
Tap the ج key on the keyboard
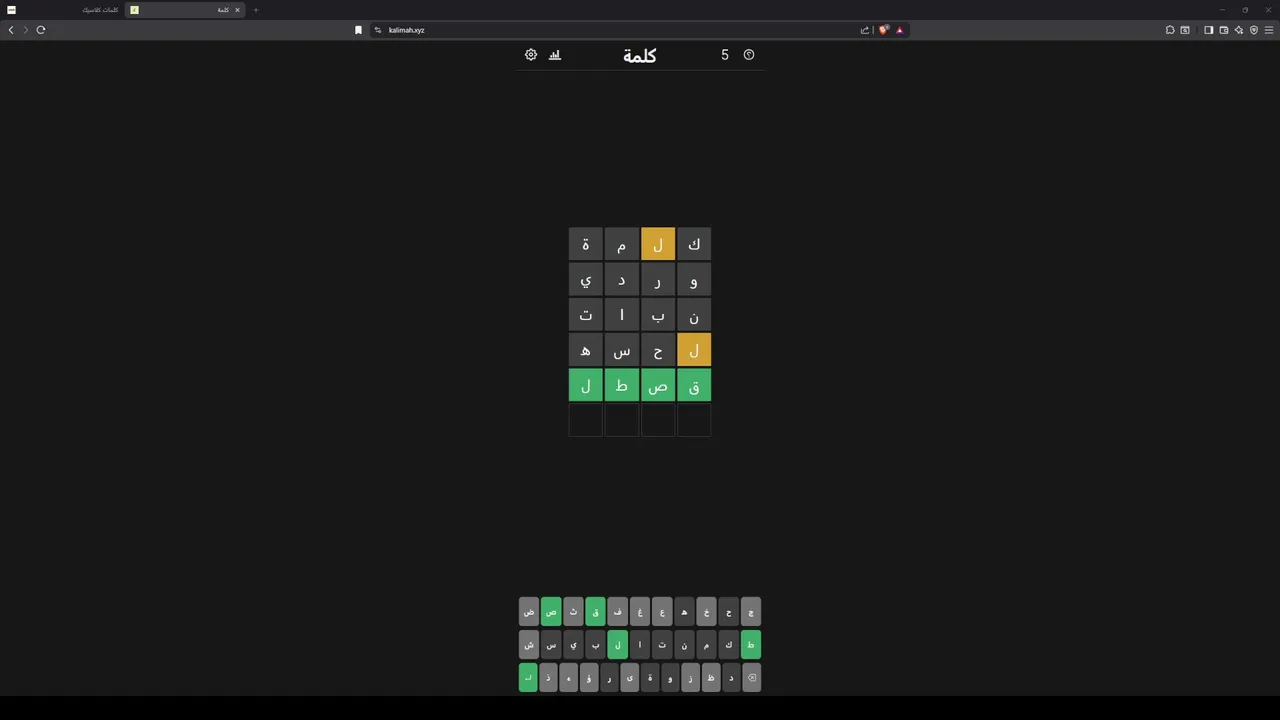coord(751,611)
